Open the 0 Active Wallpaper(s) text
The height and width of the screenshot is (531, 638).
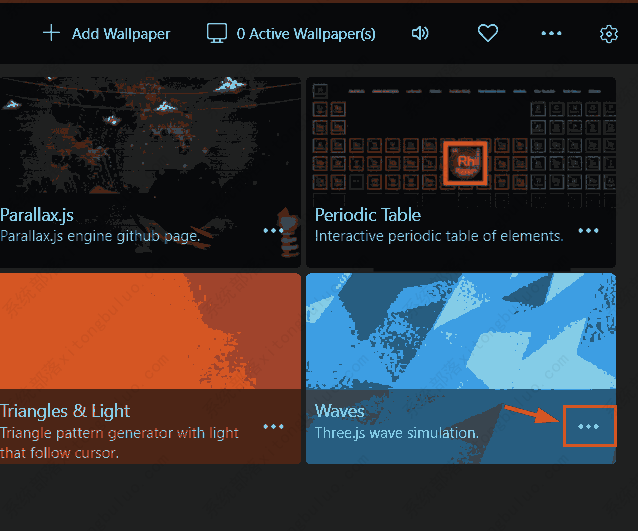point(306,34)
